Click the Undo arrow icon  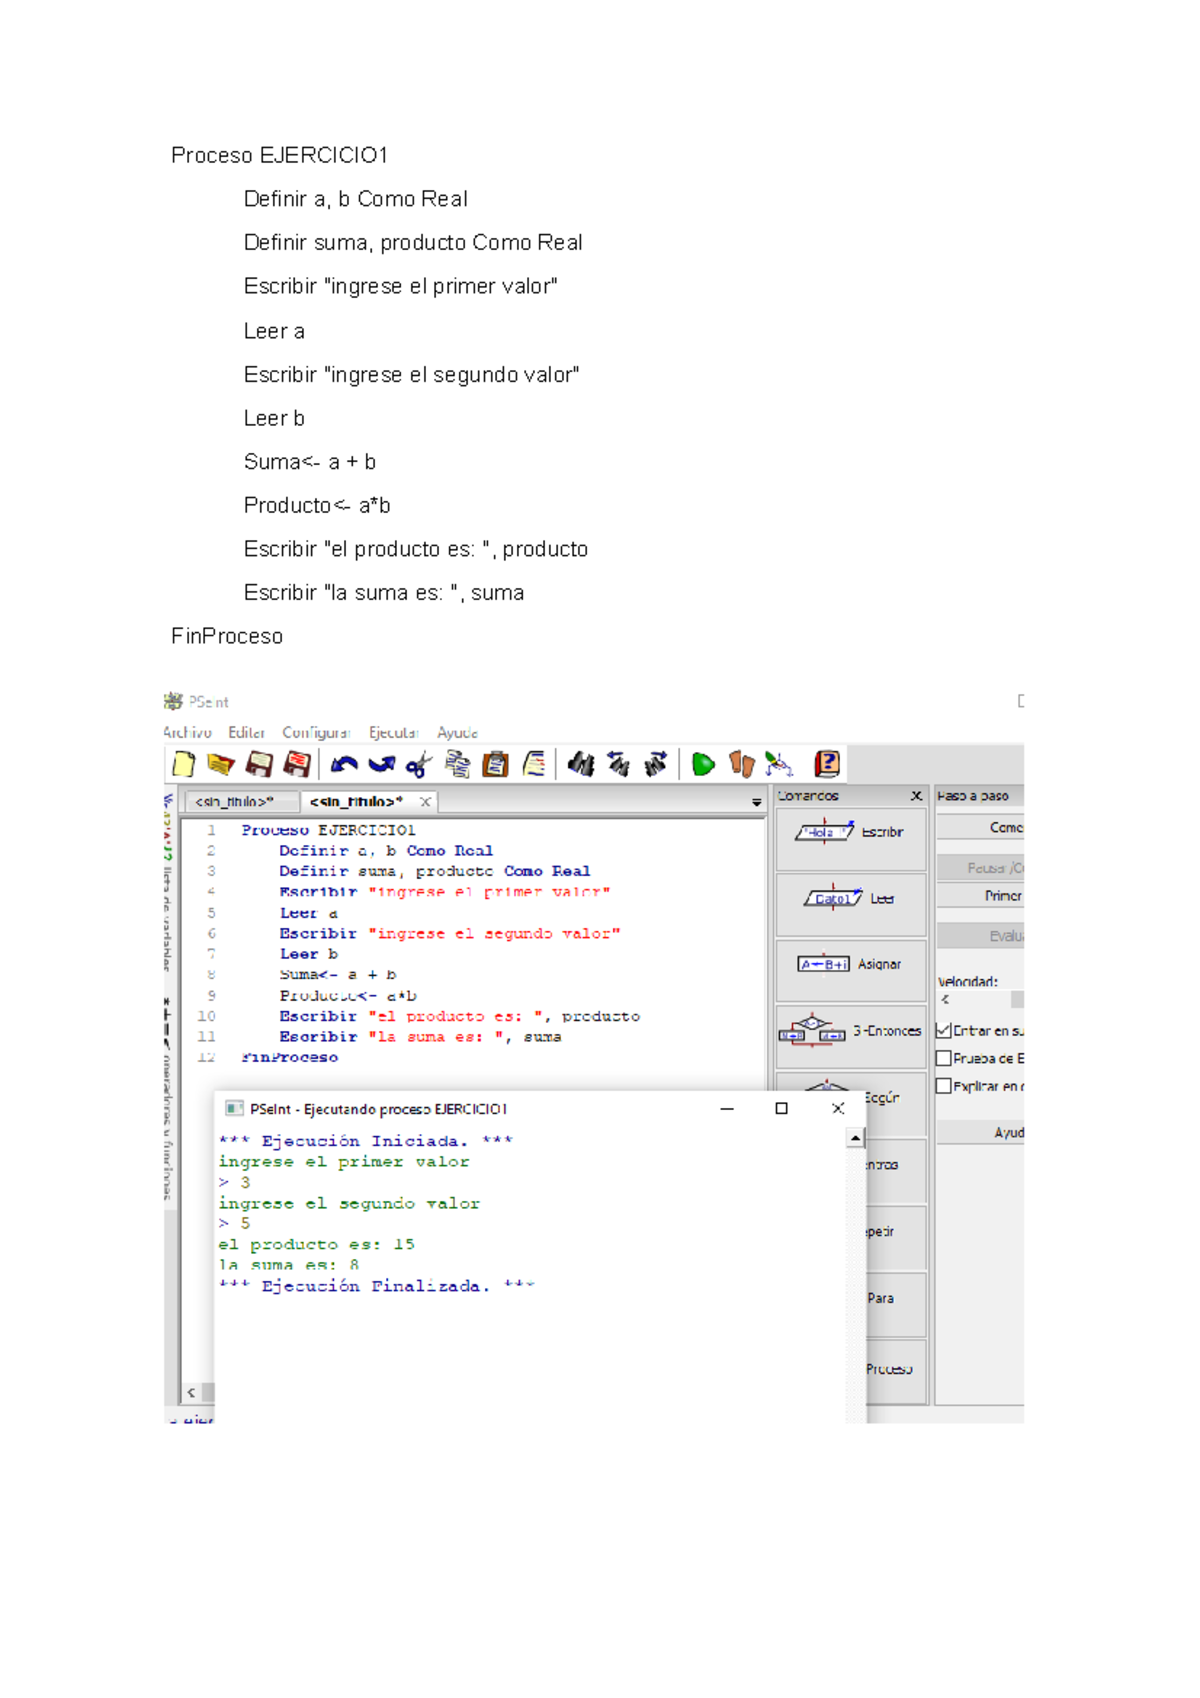[344, 765]
